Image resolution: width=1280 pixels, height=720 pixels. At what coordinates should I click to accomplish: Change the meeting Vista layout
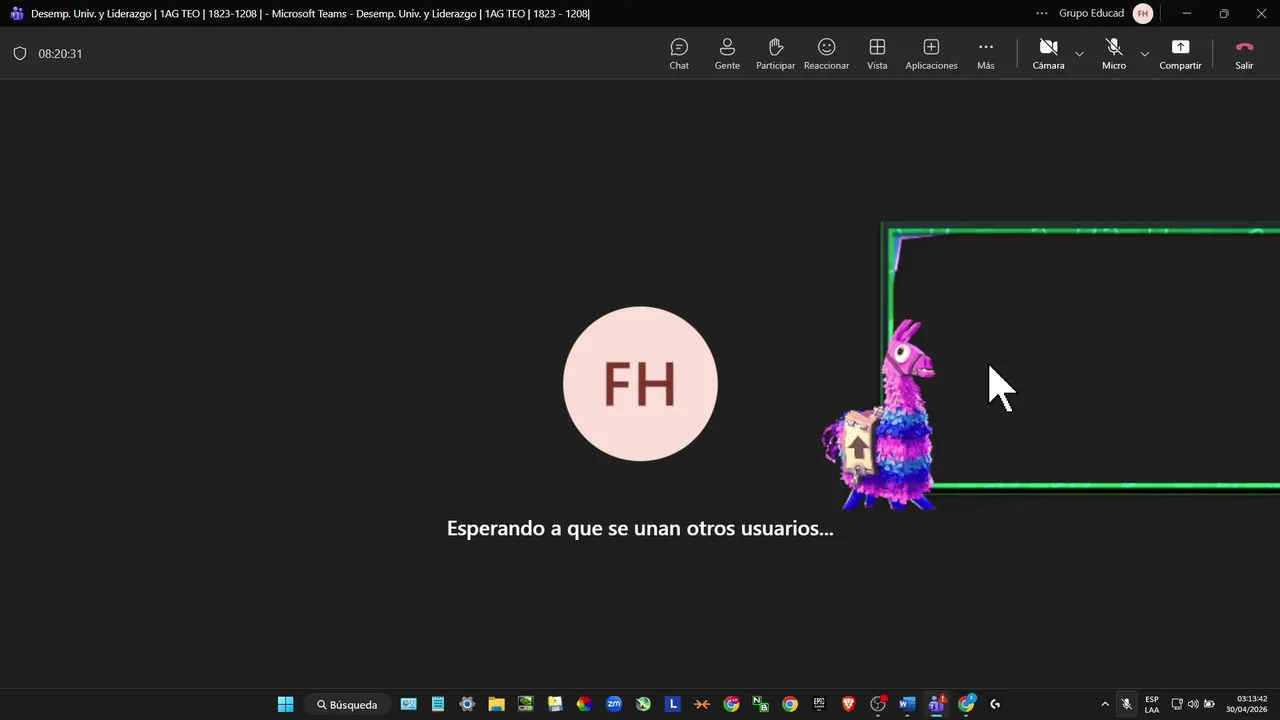point(877,54)
